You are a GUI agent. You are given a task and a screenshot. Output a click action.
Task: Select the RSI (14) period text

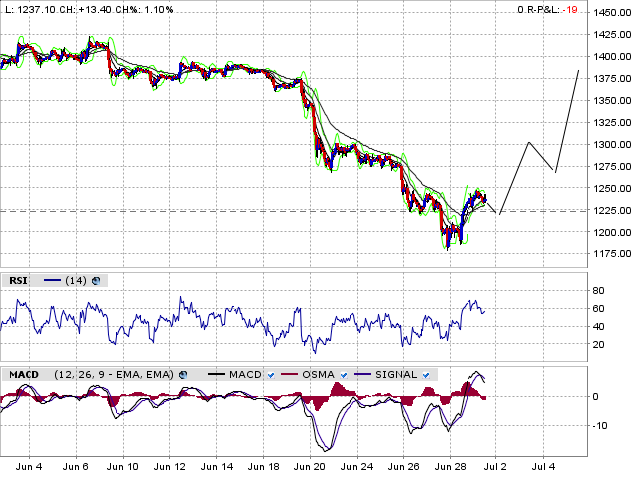76,281
